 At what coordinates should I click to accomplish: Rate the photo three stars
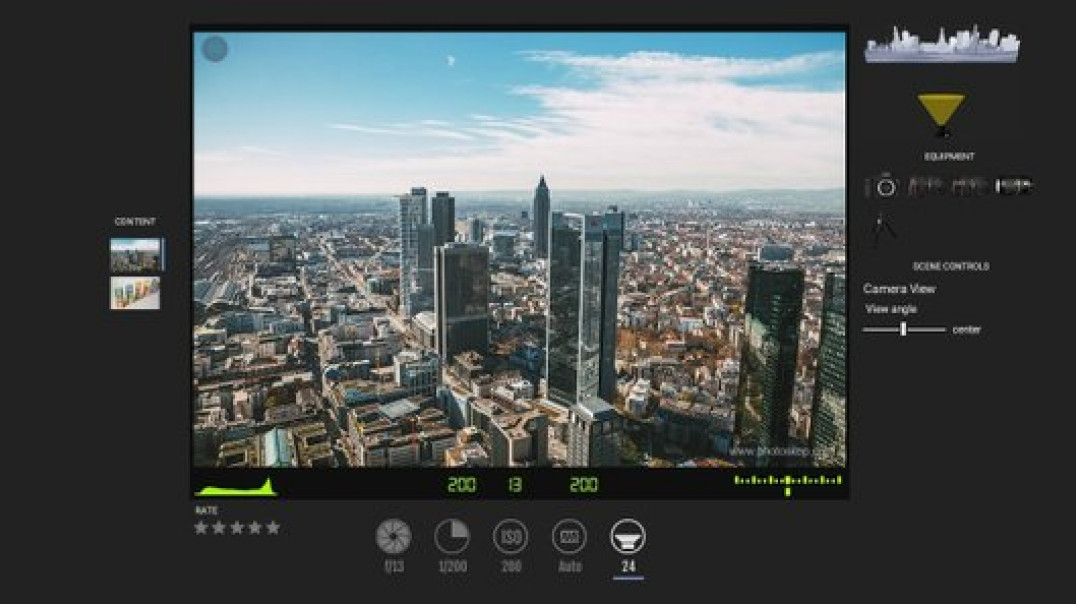point(237,528)
